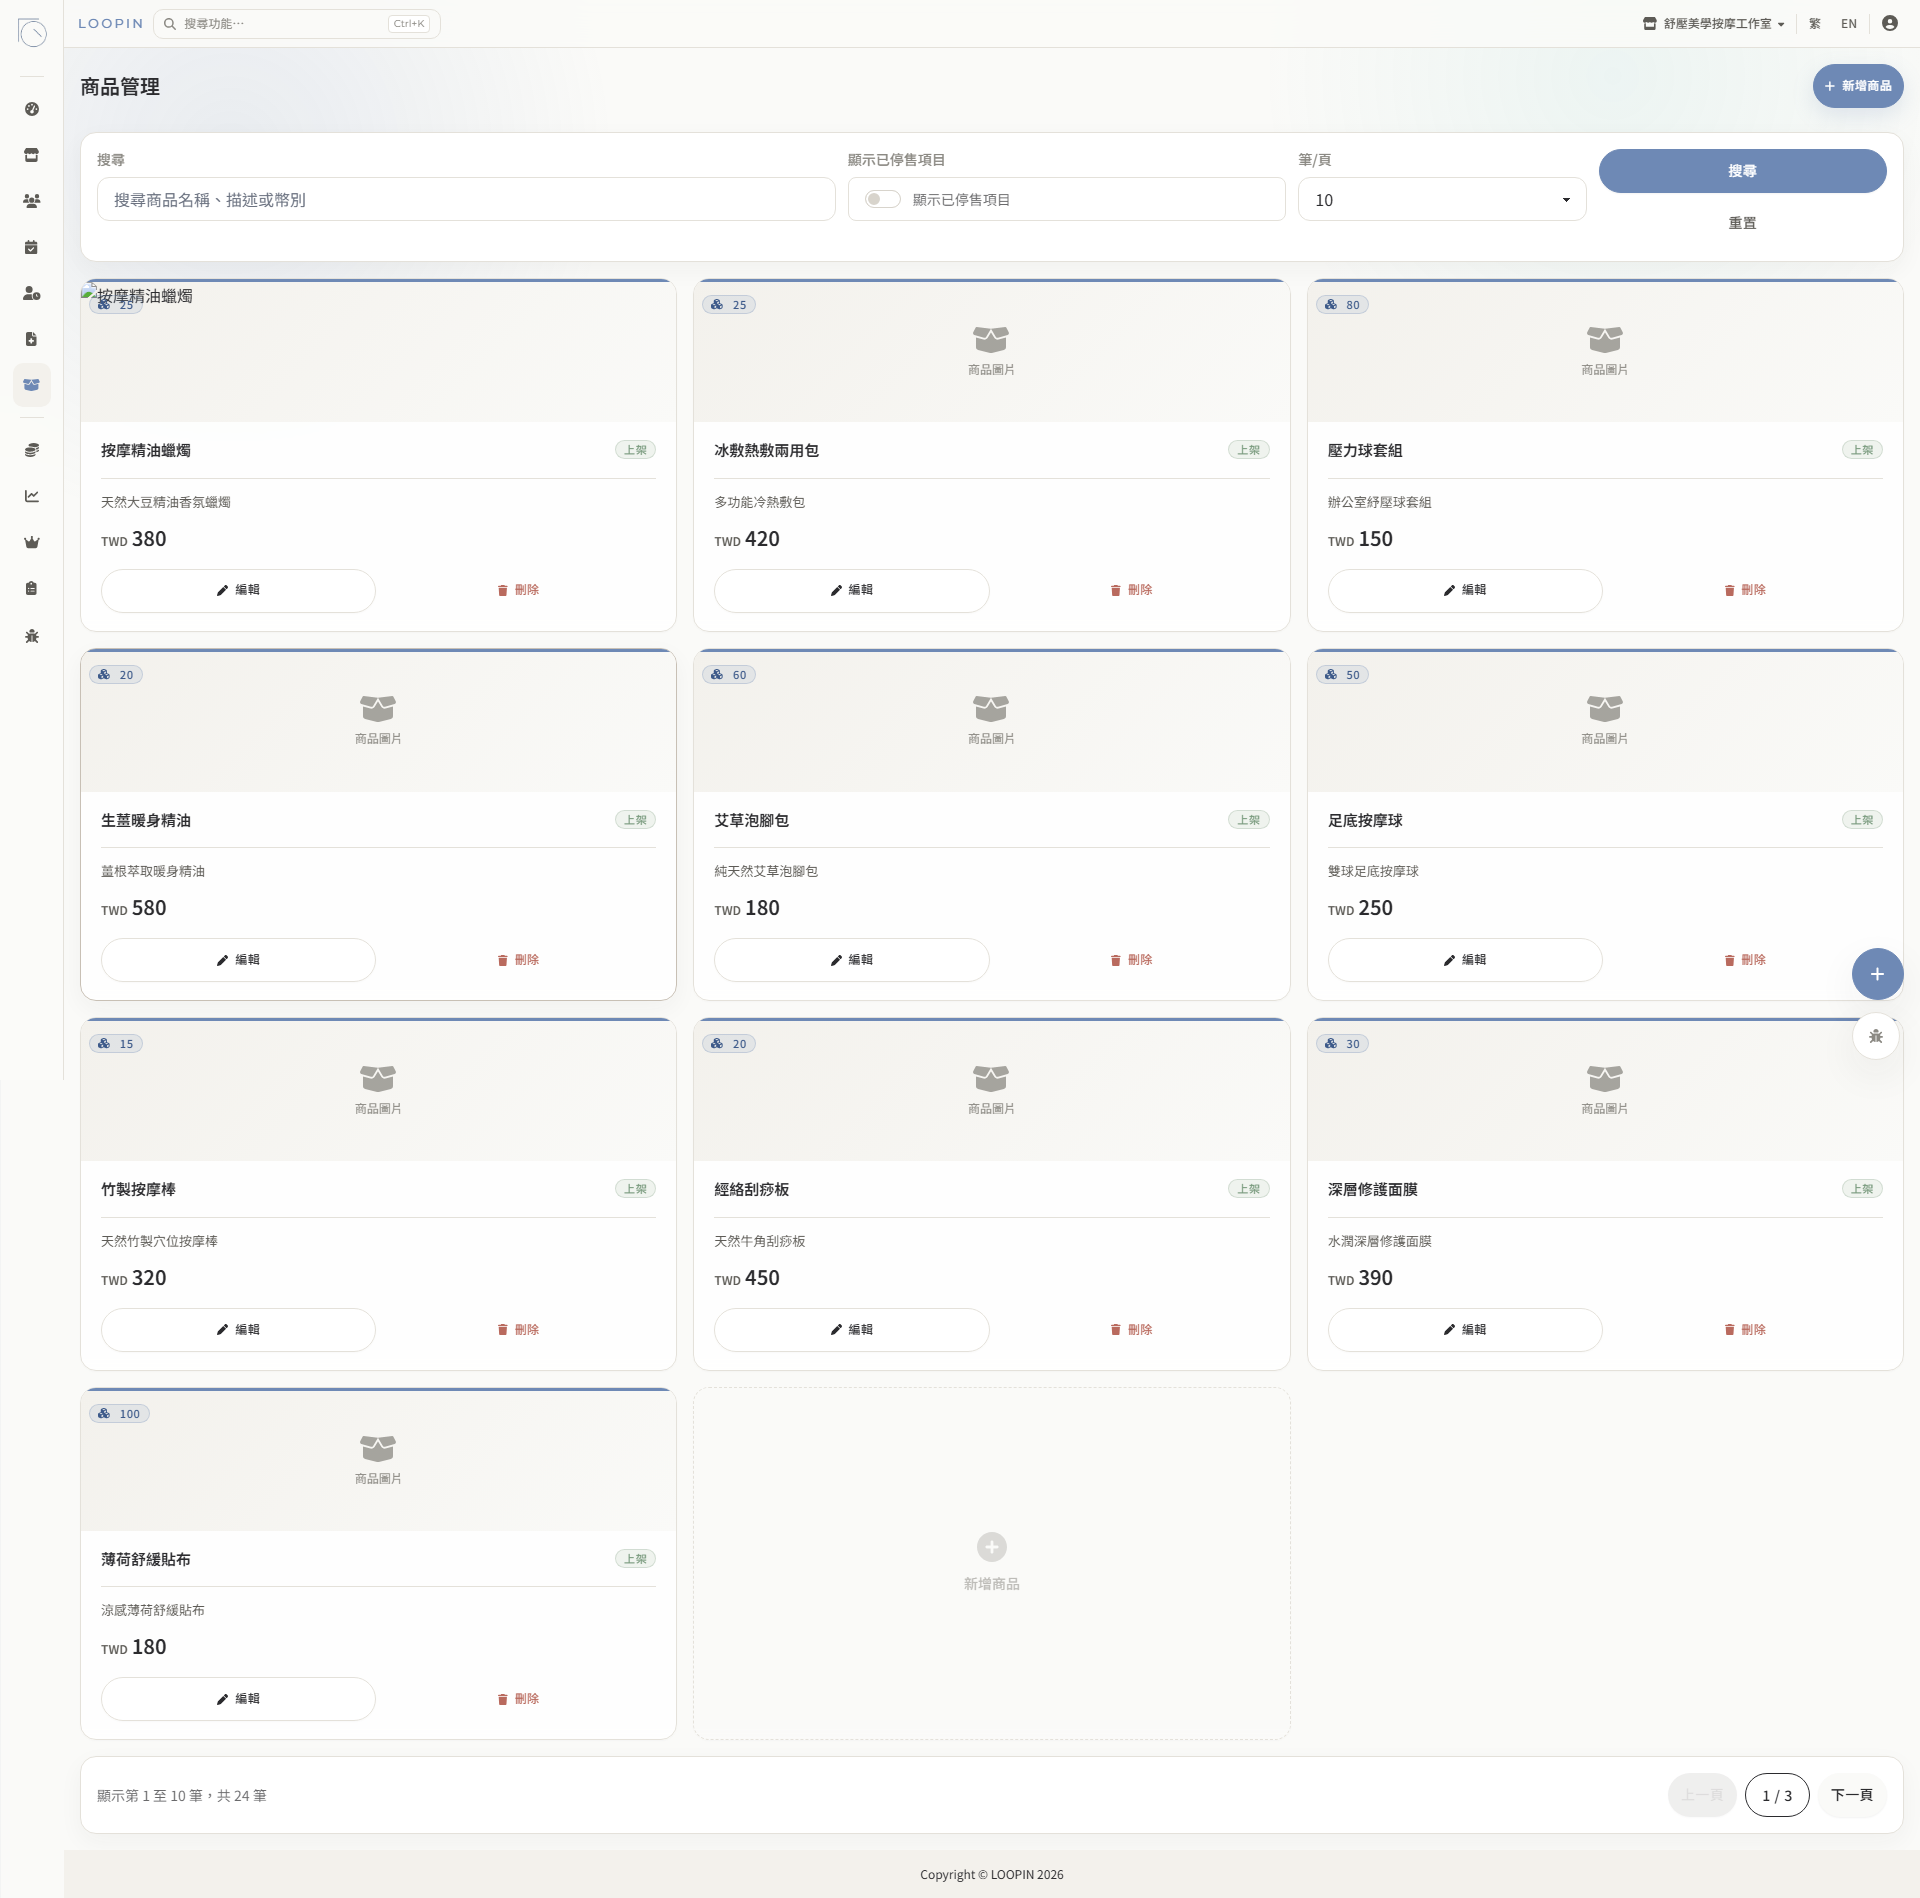
Task: Switch the language to EN
Action: pyautogui.click(x=1849, y=24)
